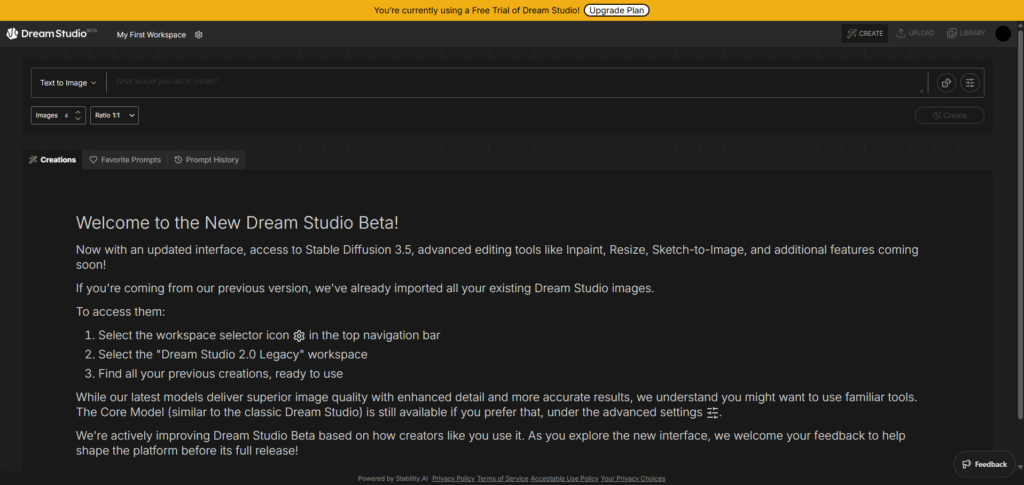Open the Feedback chat button
Screen dimensions: 1024x485
pyautogui.click(x=983, y=464)
